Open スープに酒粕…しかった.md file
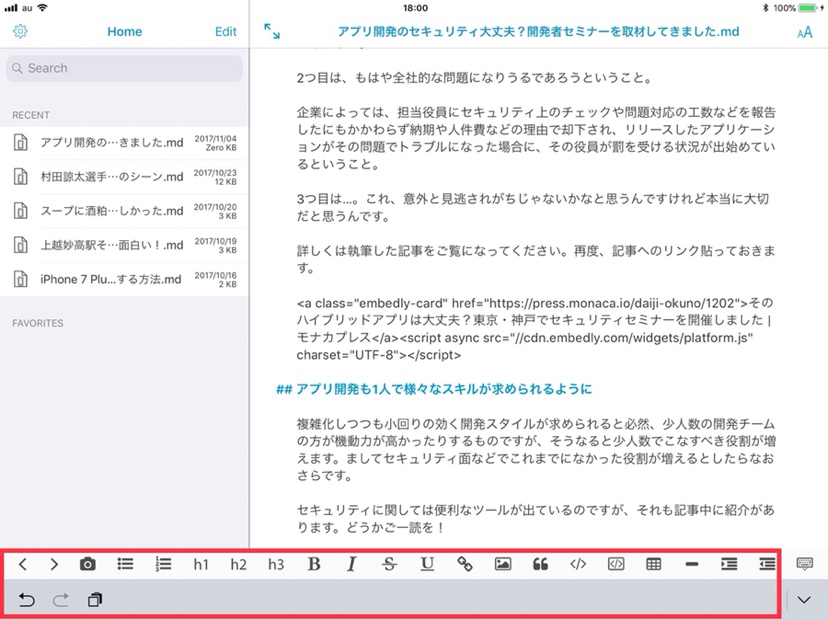 point(125,211)
